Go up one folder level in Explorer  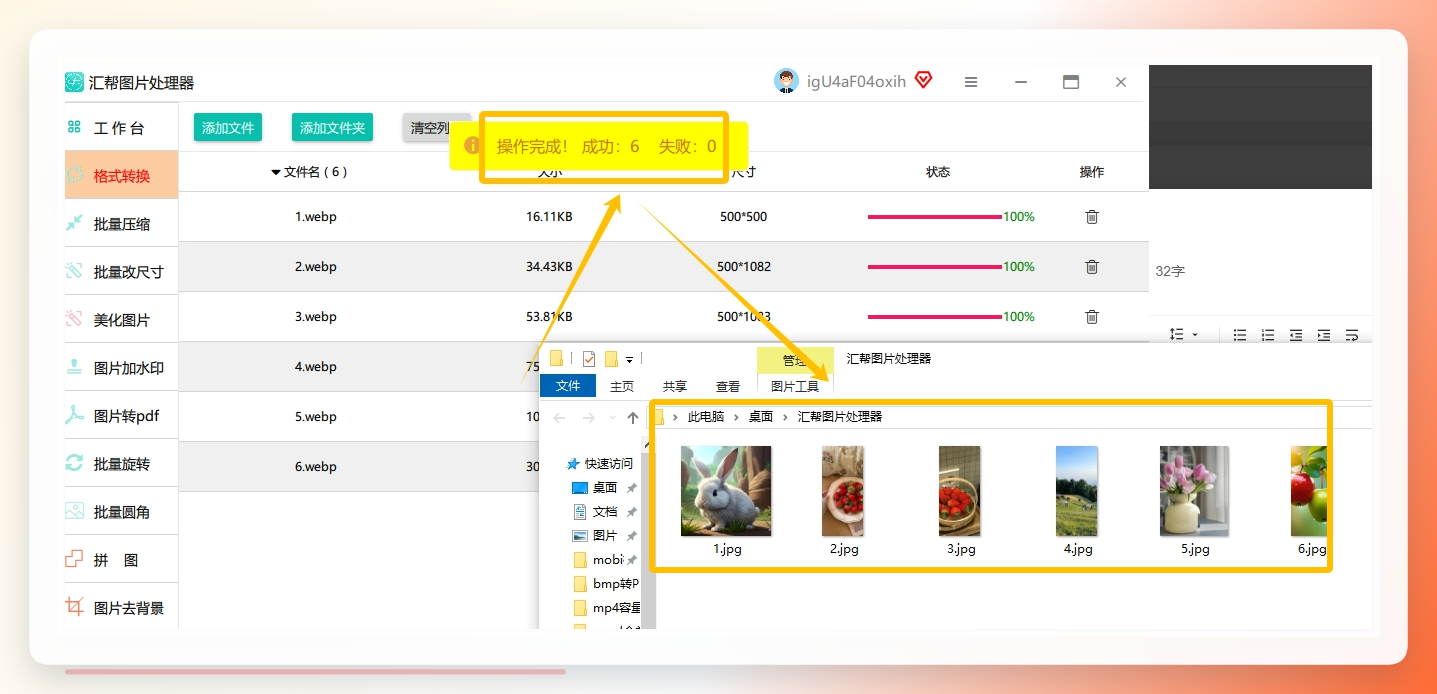[x=633, y=417]
